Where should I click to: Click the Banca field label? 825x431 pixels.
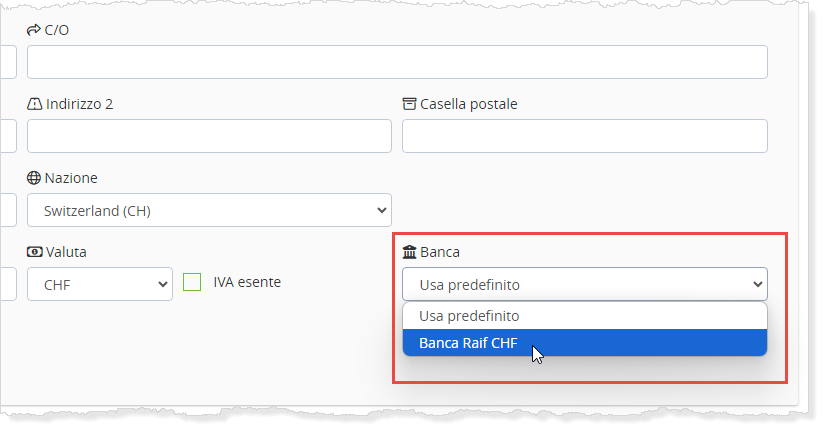click(440, 252)
